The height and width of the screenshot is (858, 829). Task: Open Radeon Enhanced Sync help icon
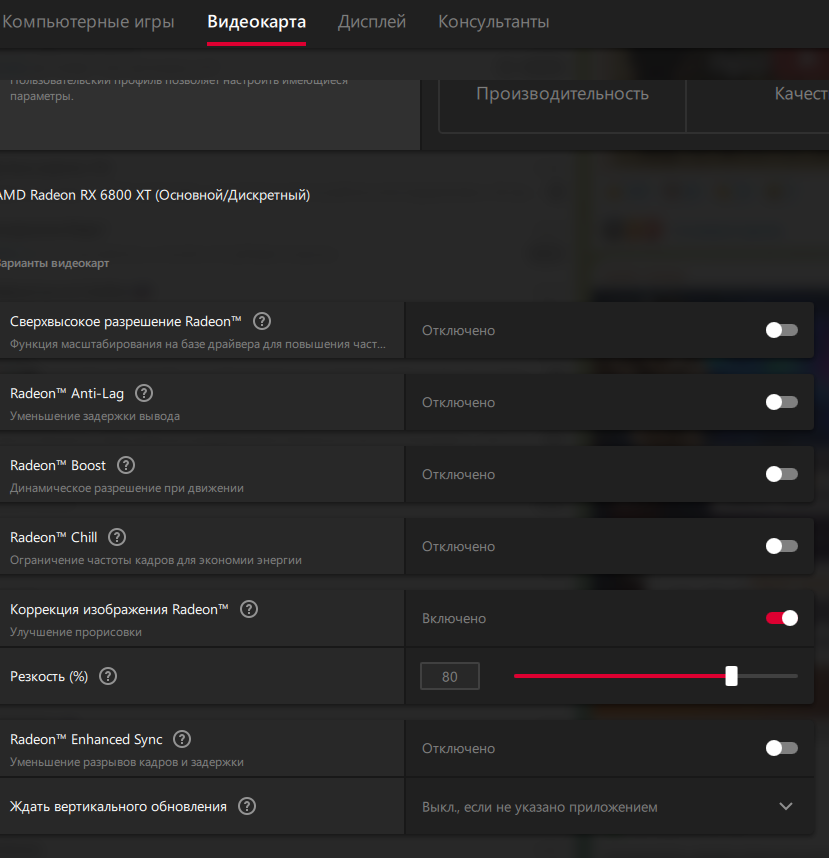pyautogui.click(x=182, y=739)
